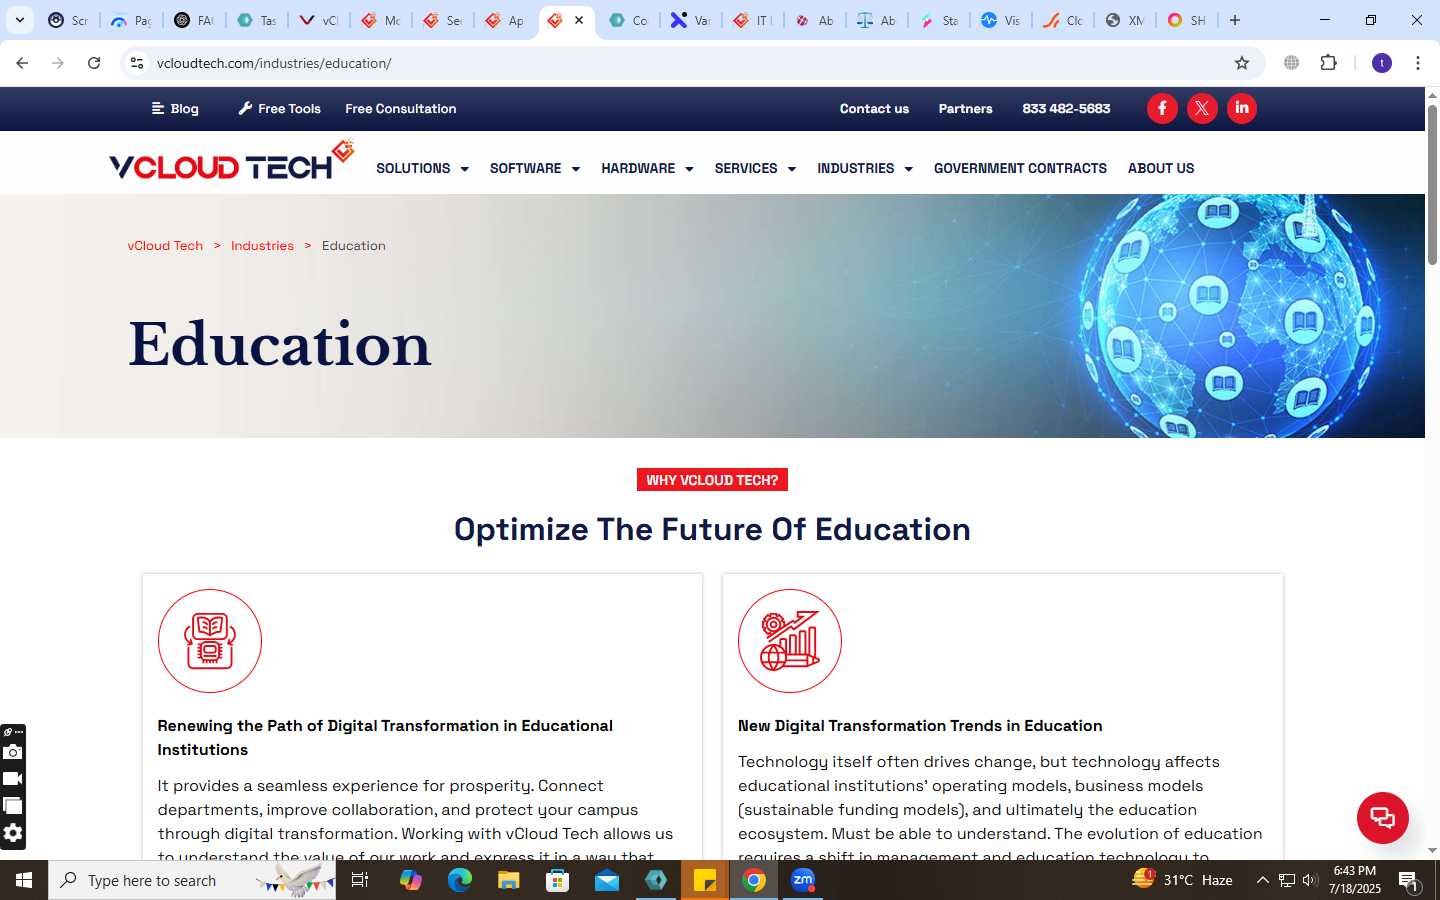Click Industries breadcrumb link

pyautogui.click(x=262, y=245)
